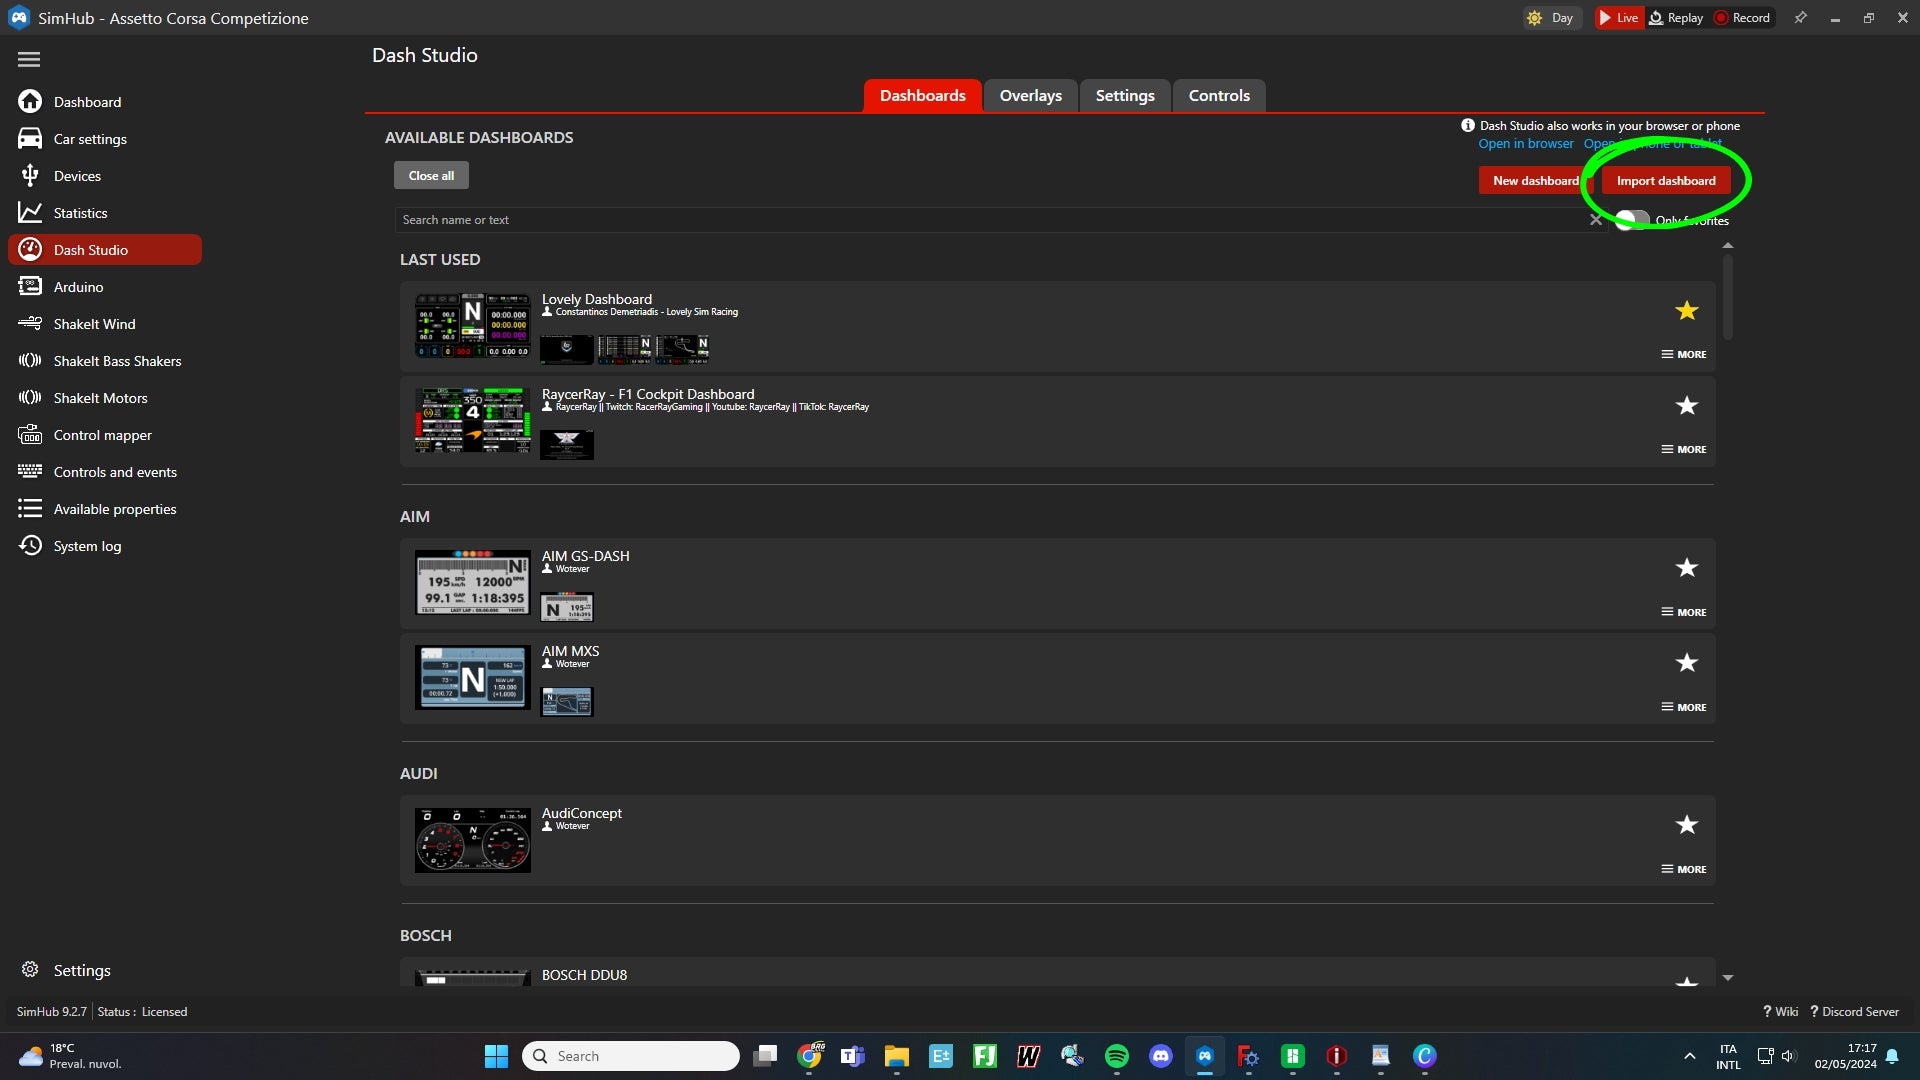The height and width of the screenshot is (1080, 1920).
Task: Open the Wiki help link
Action: pos(1780,1012)
